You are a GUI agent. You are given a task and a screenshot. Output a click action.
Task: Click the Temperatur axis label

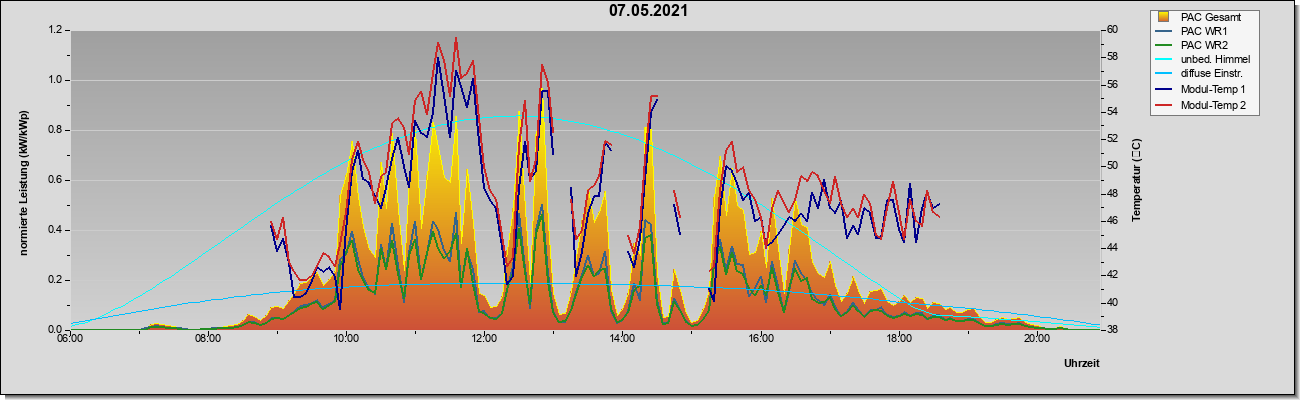coord(1136,181)
